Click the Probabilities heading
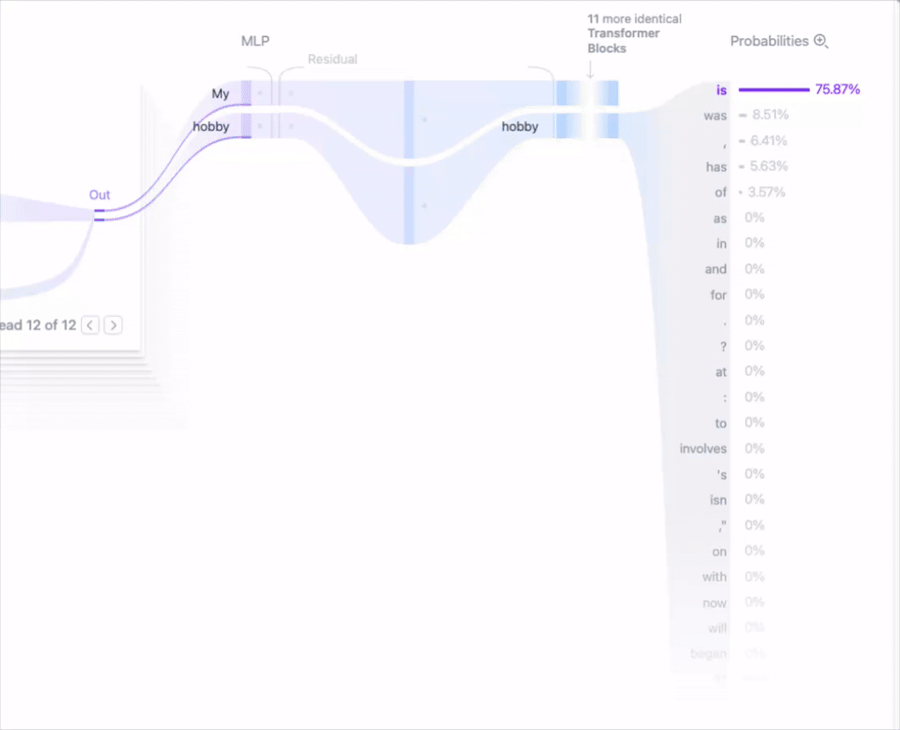900x730 pixels. (x=769, y=41)
